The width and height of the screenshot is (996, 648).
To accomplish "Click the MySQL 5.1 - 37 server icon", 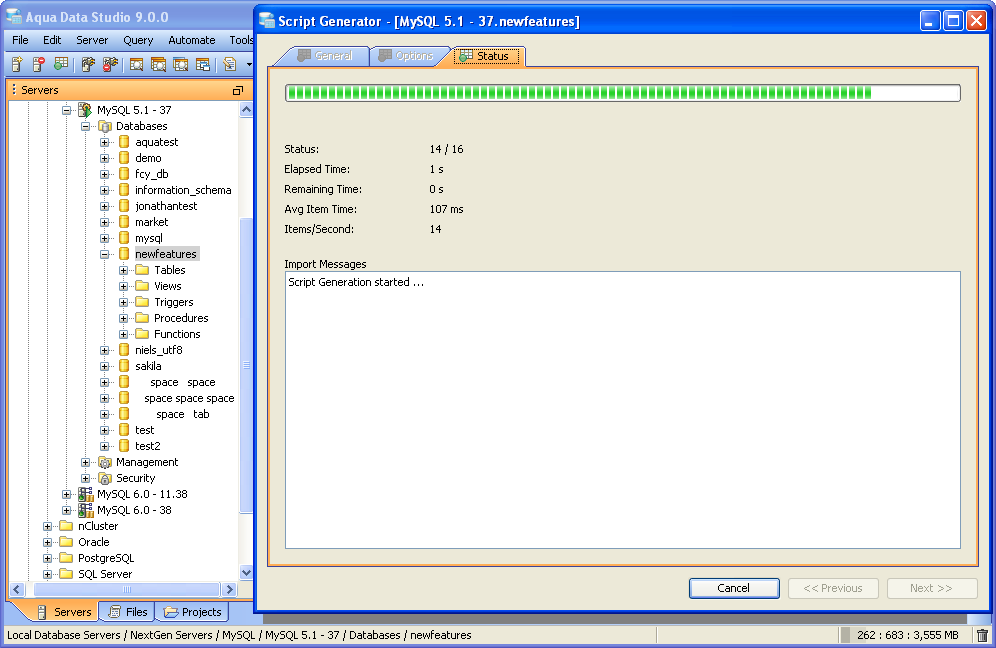I will [x=85, y=110].
